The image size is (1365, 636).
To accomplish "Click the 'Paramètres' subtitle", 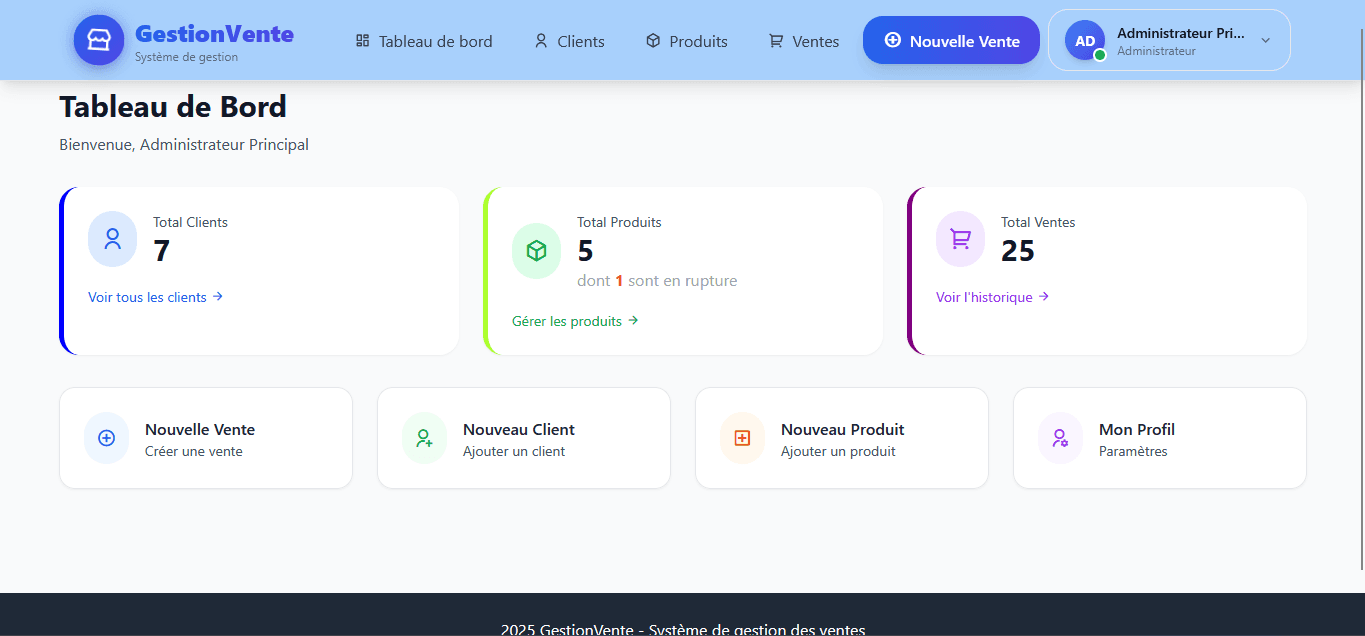I will pyautogui.click(x=1133, y=451).
